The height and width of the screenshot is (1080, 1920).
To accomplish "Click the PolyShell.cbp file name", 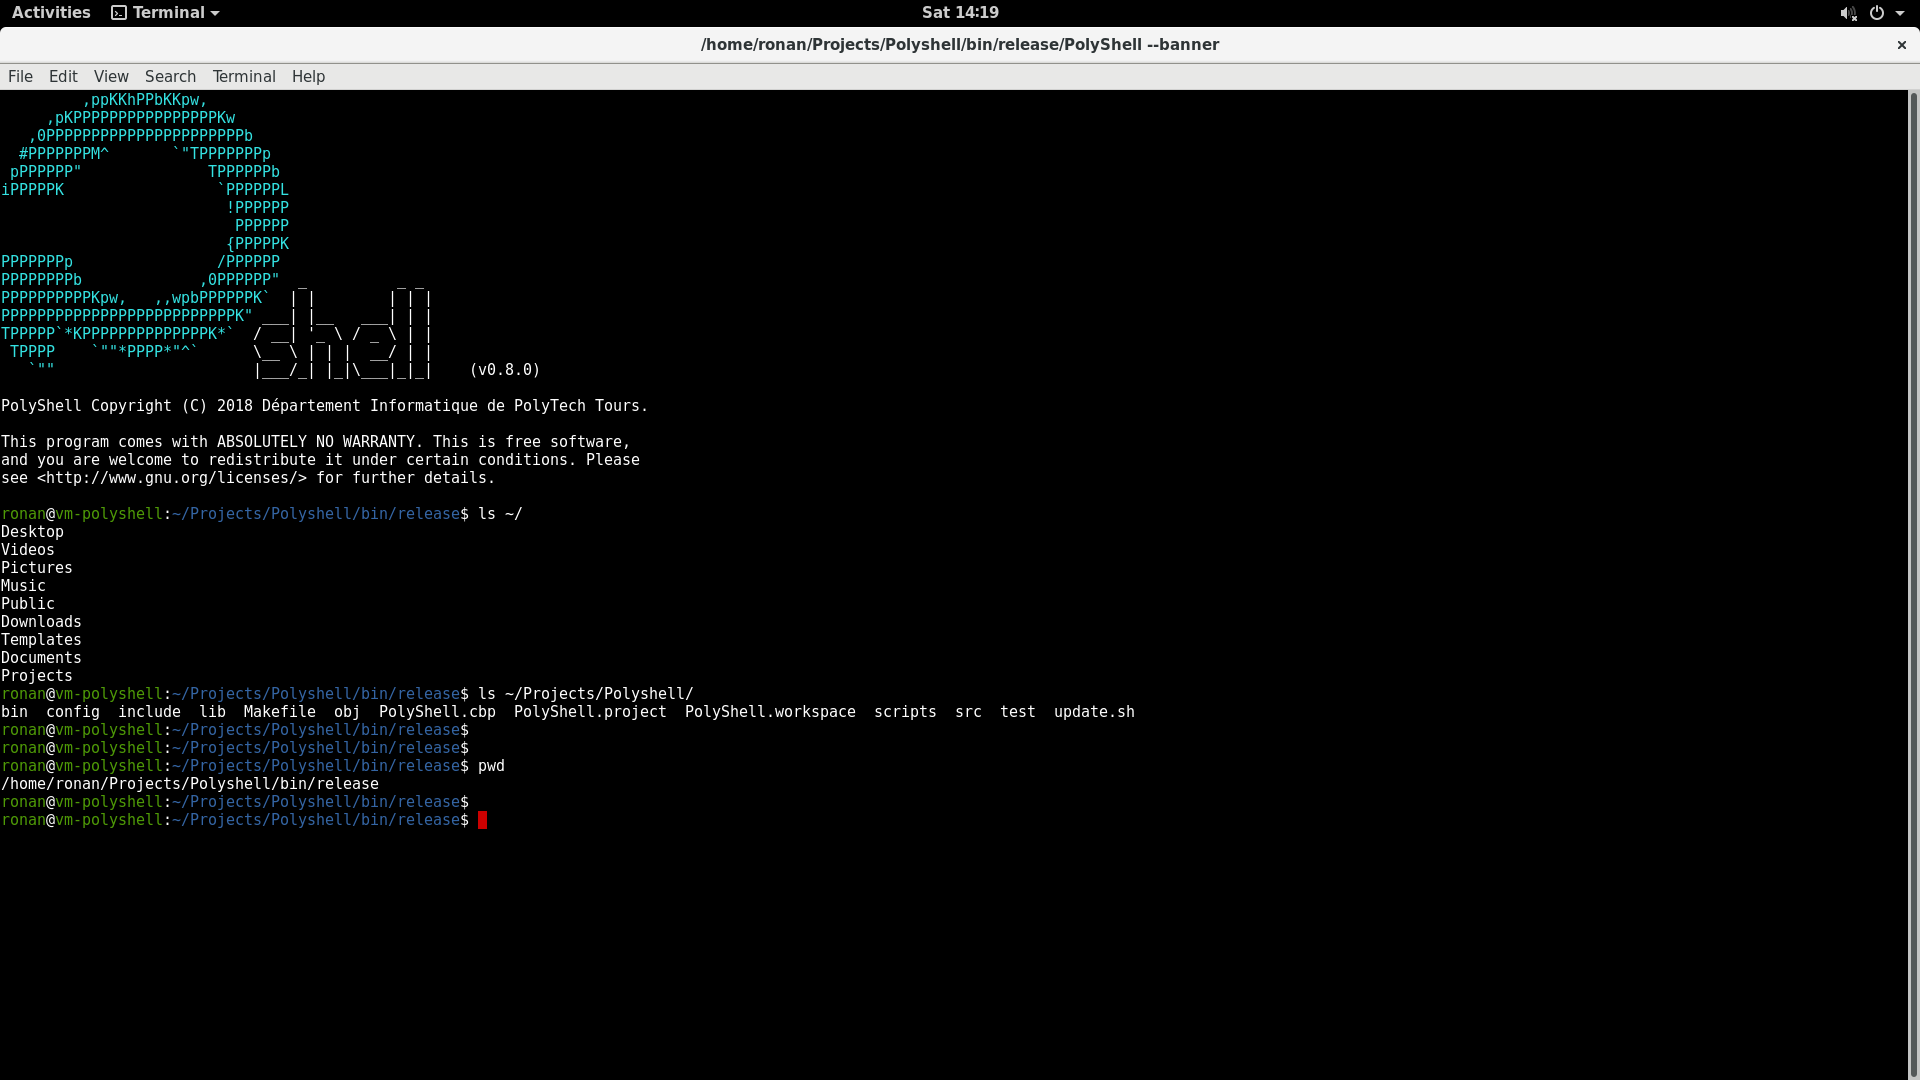I will [x=437, y=712].
